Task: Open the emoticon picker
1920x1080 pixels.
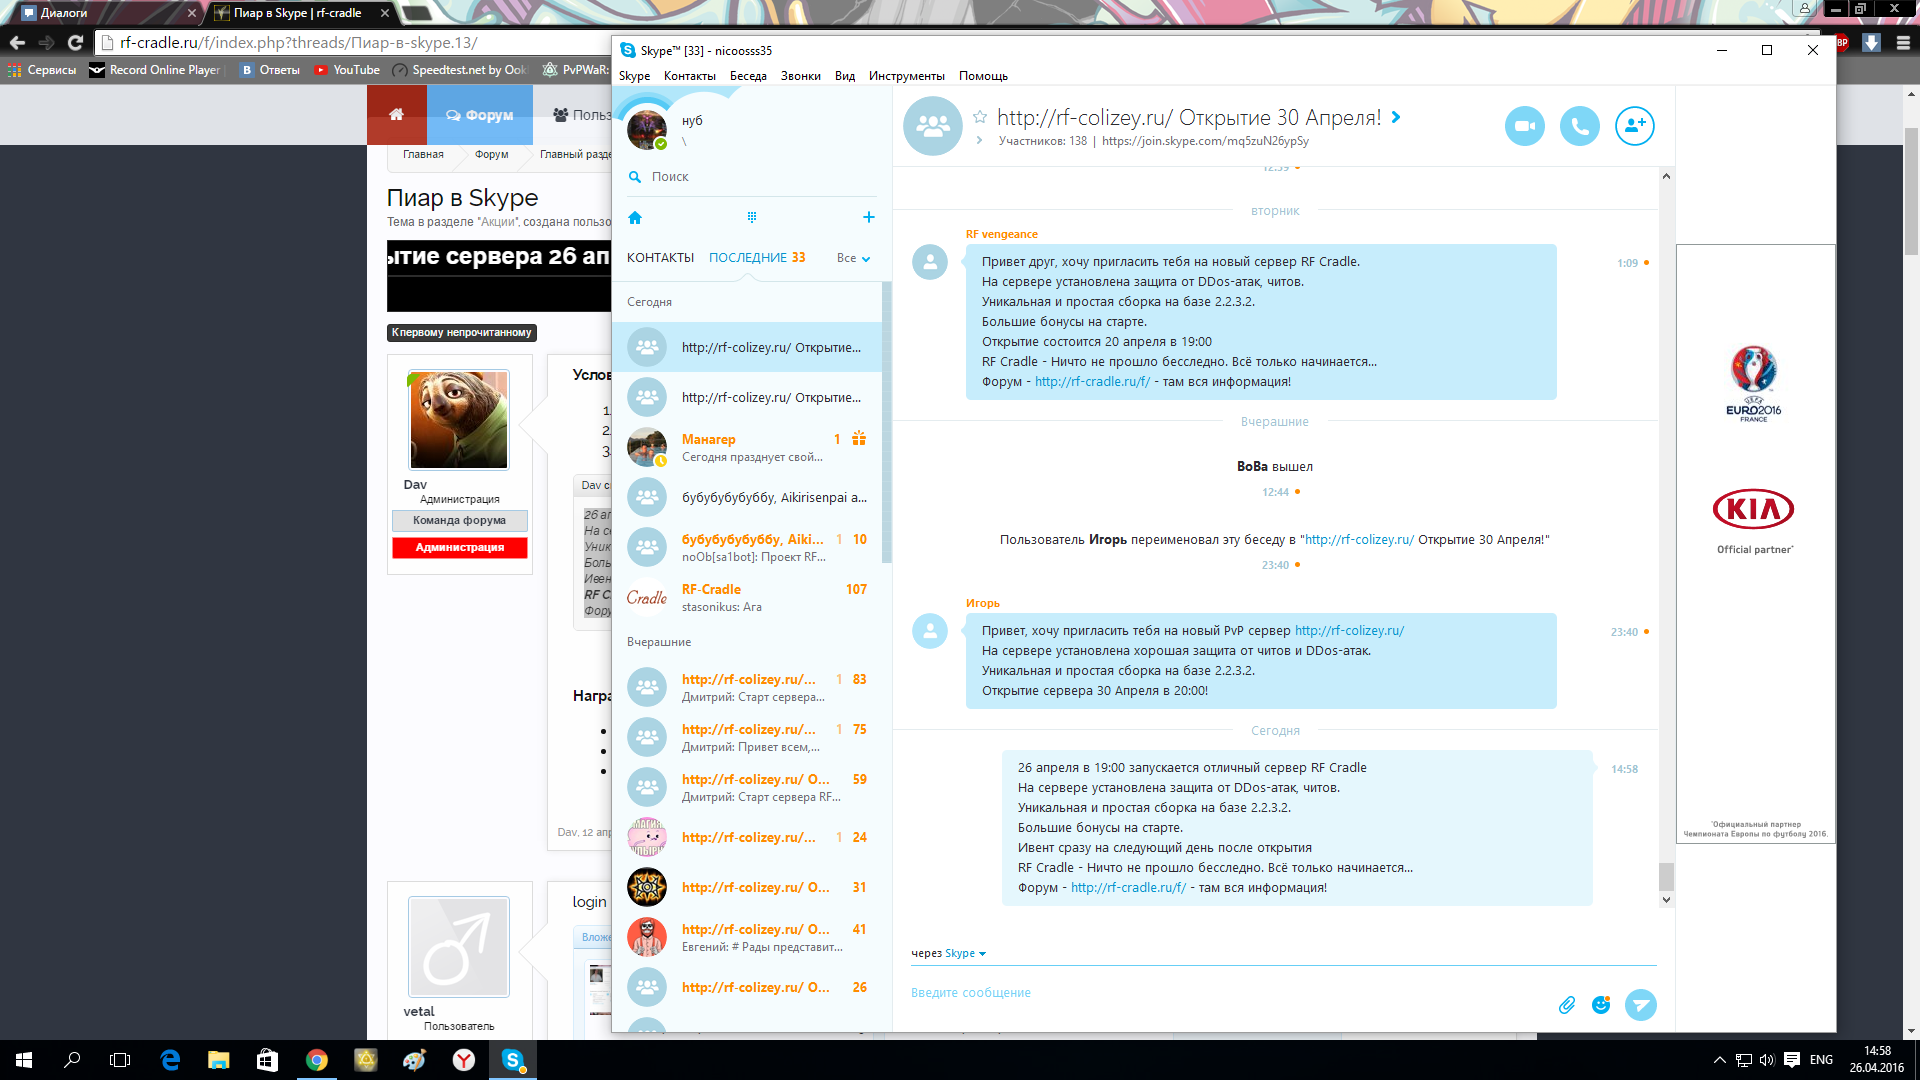Action: (x=1601, y=1005)
